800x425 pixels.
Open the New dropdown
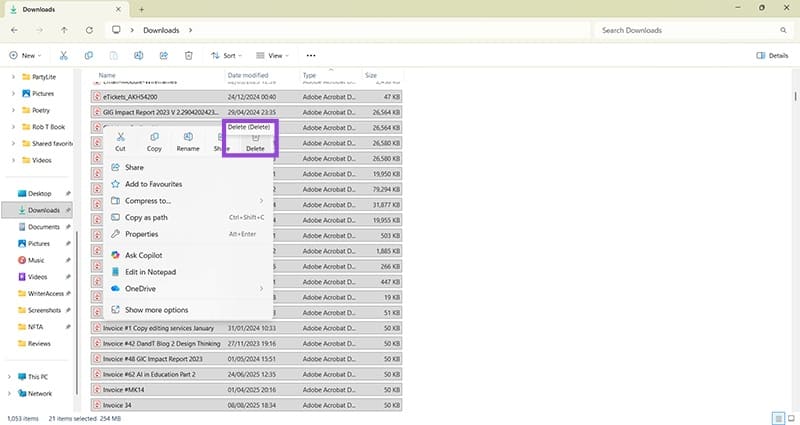(25, 56)
